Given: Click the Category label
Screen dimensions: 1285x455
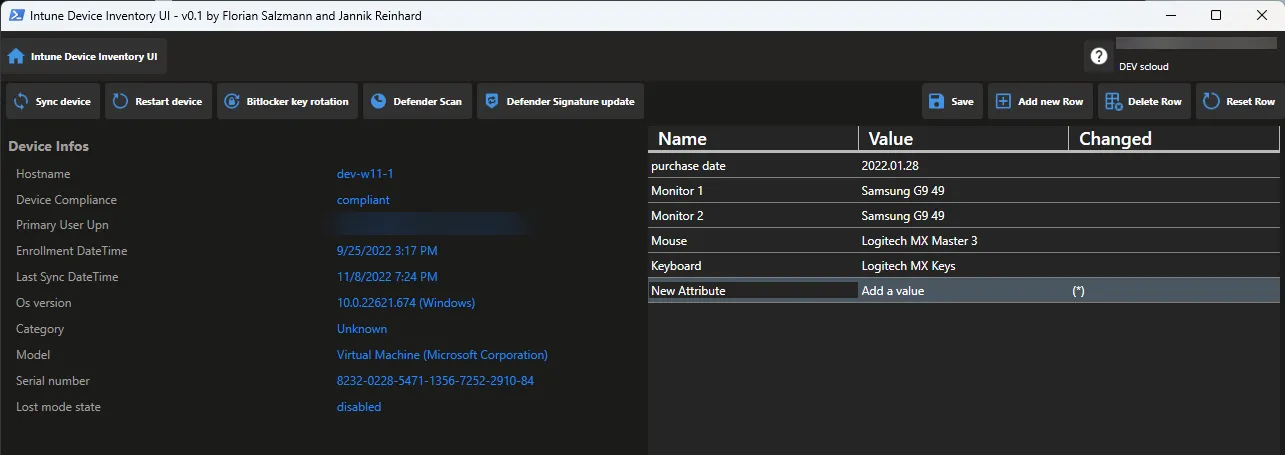Looking at the screenshot, I should [x=40, y=329].
